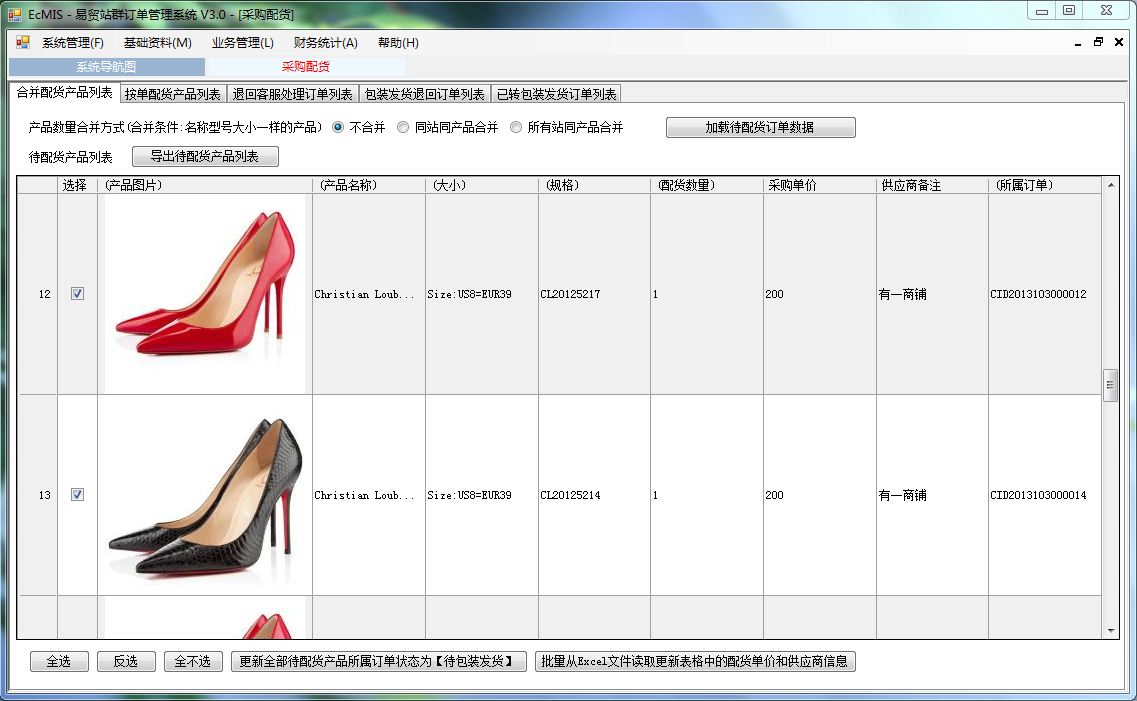Click quantity 1 cell in row 12
Viewport: 1137px width, 701px height.
[x=707, y=294]
